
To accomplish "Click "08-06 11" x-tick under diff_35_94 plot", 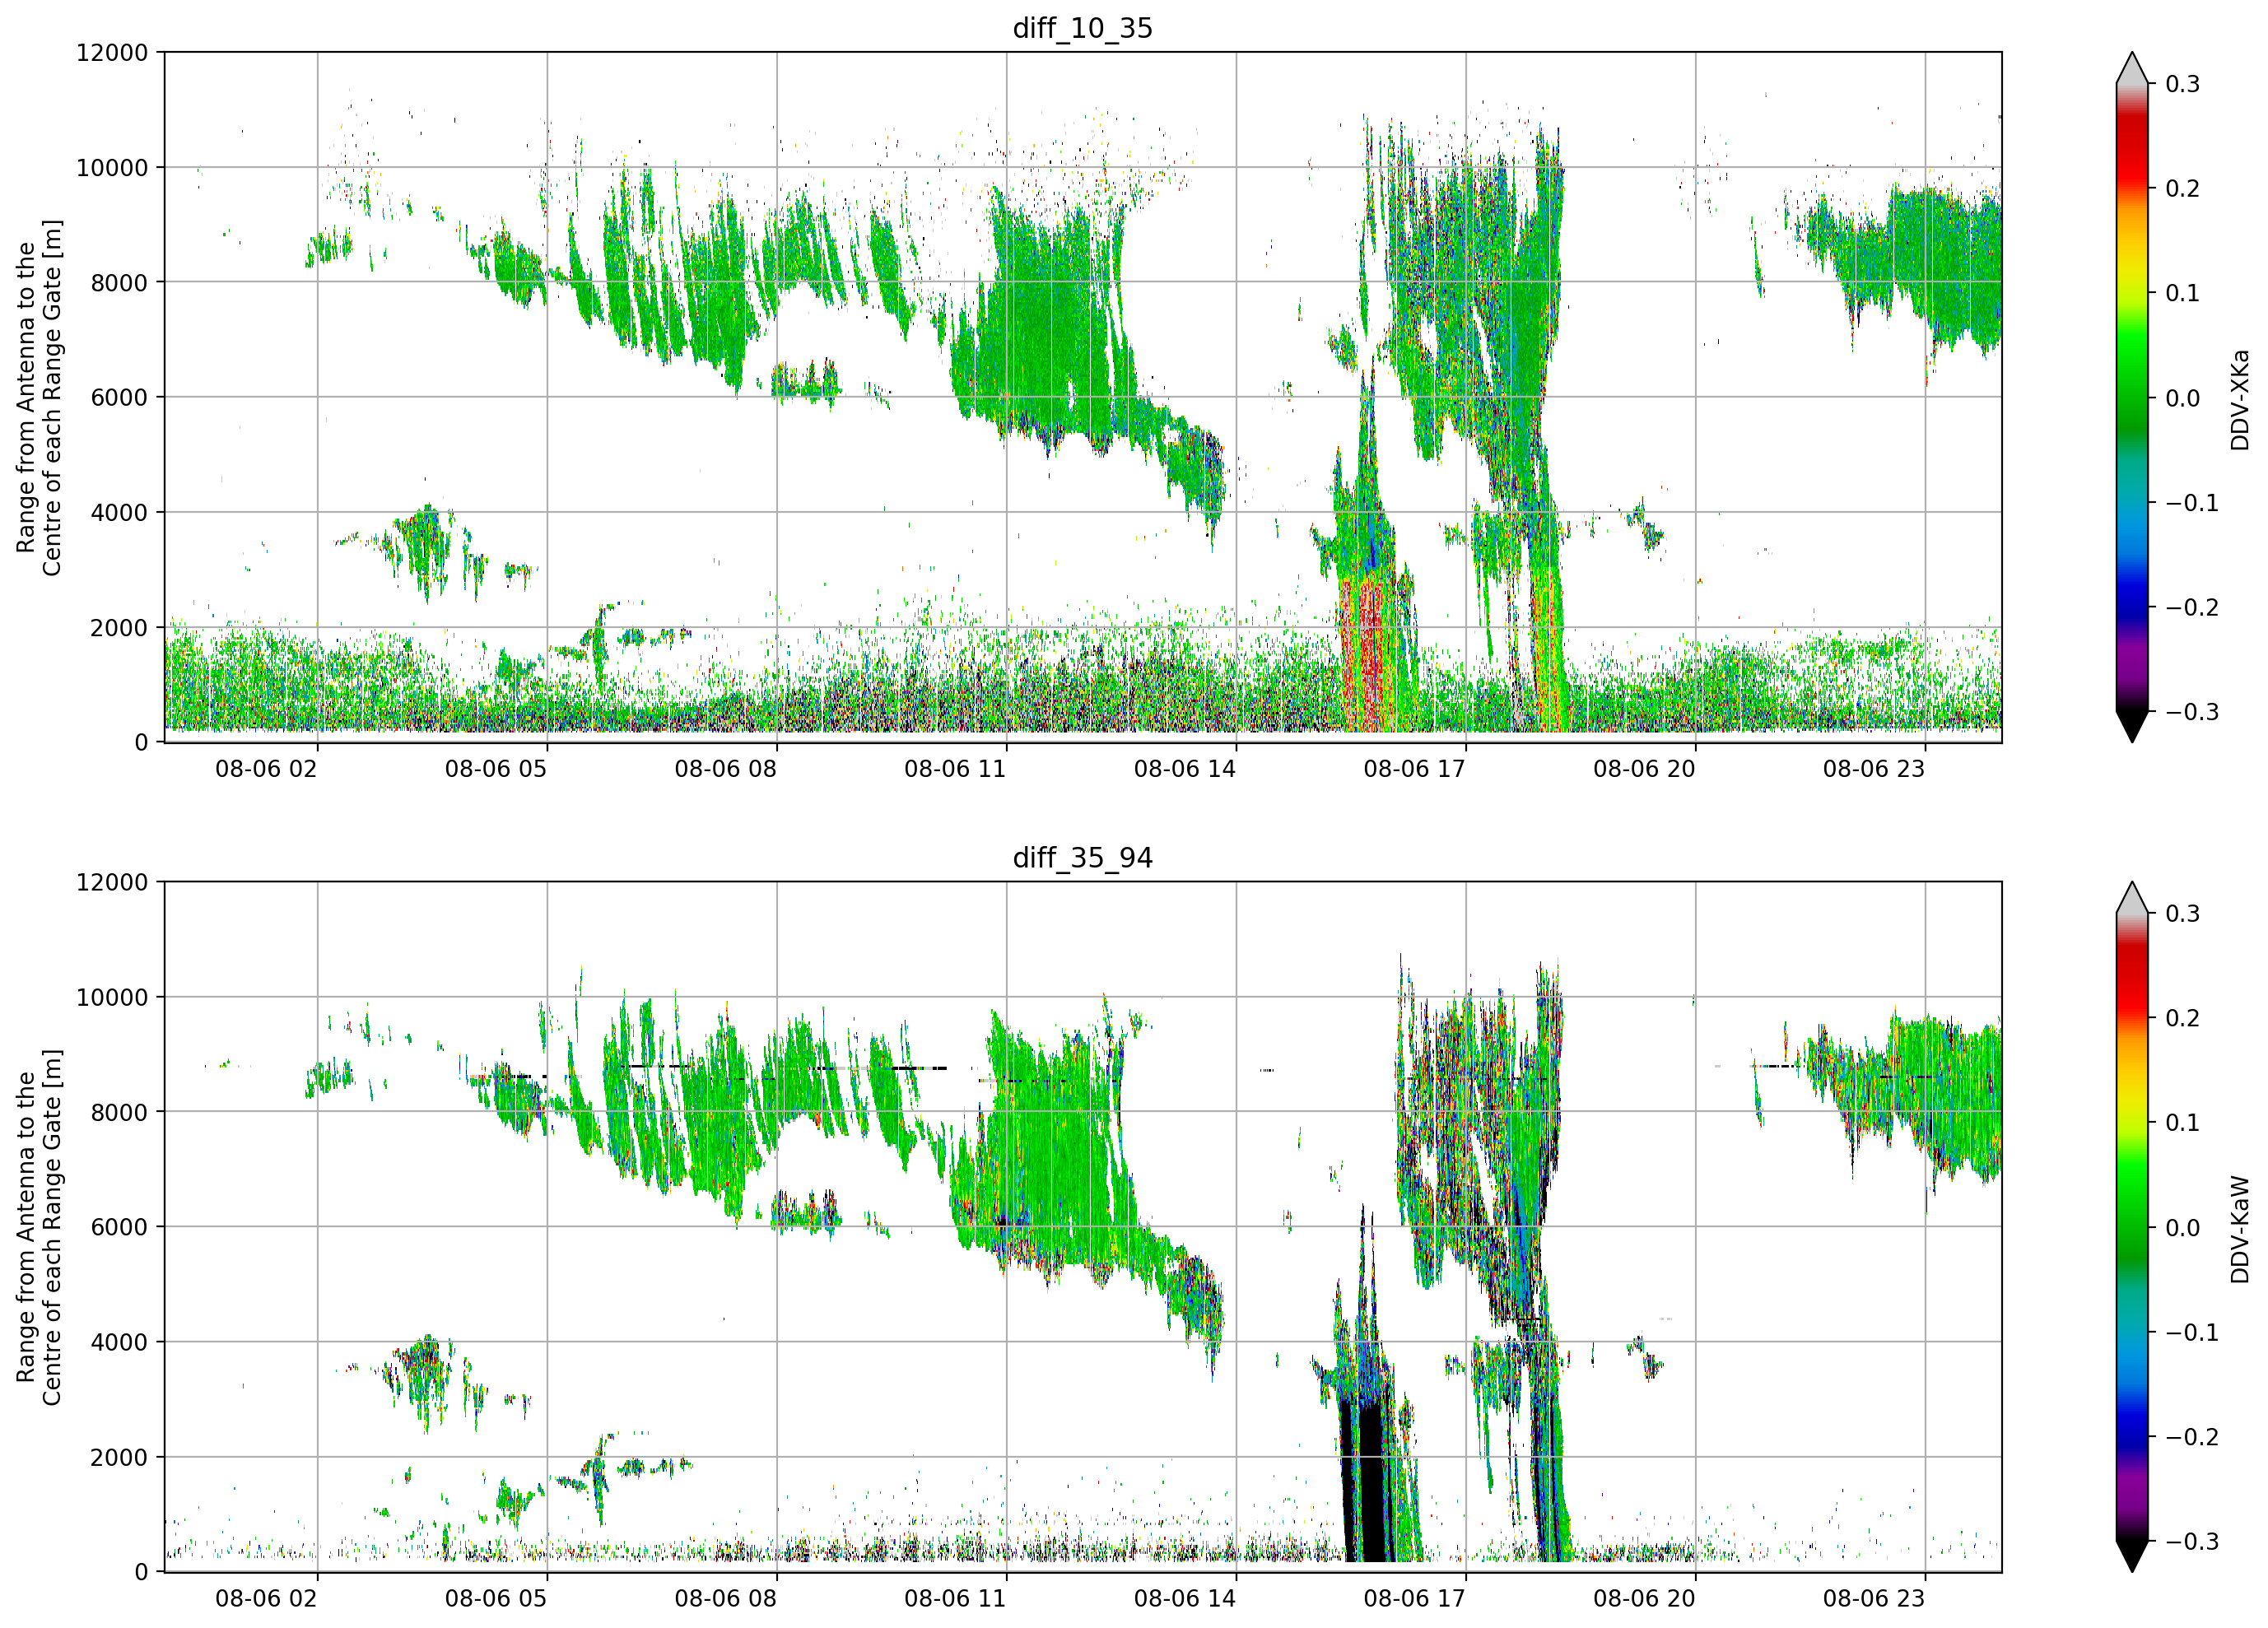I will 955,1598.
